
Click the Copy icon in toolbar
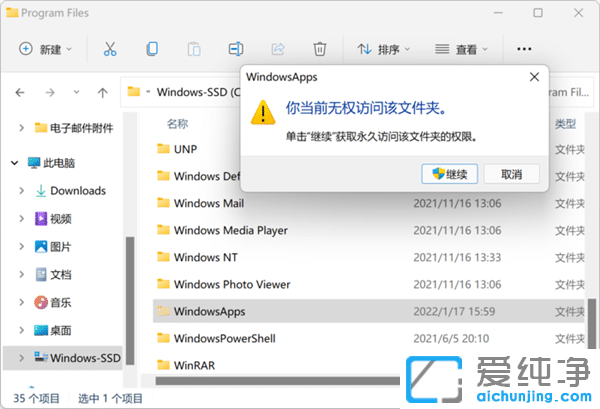[x=152, y=49]
